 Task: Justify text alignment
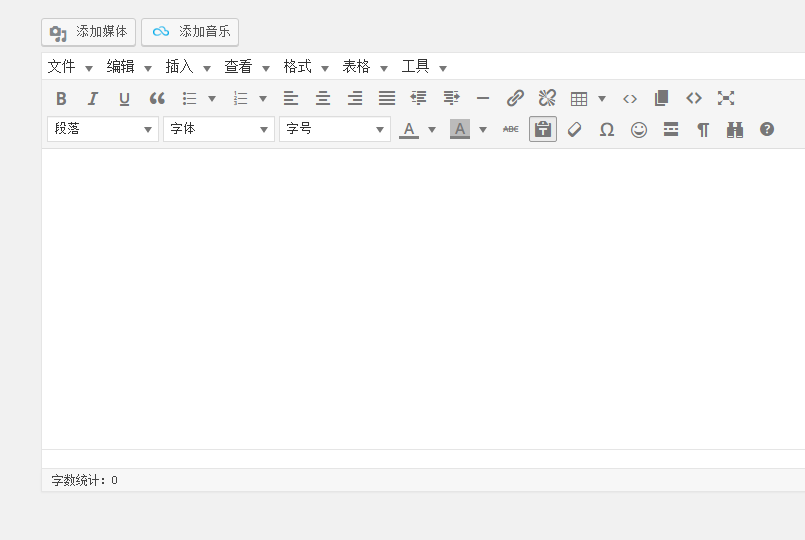point(387,98)
